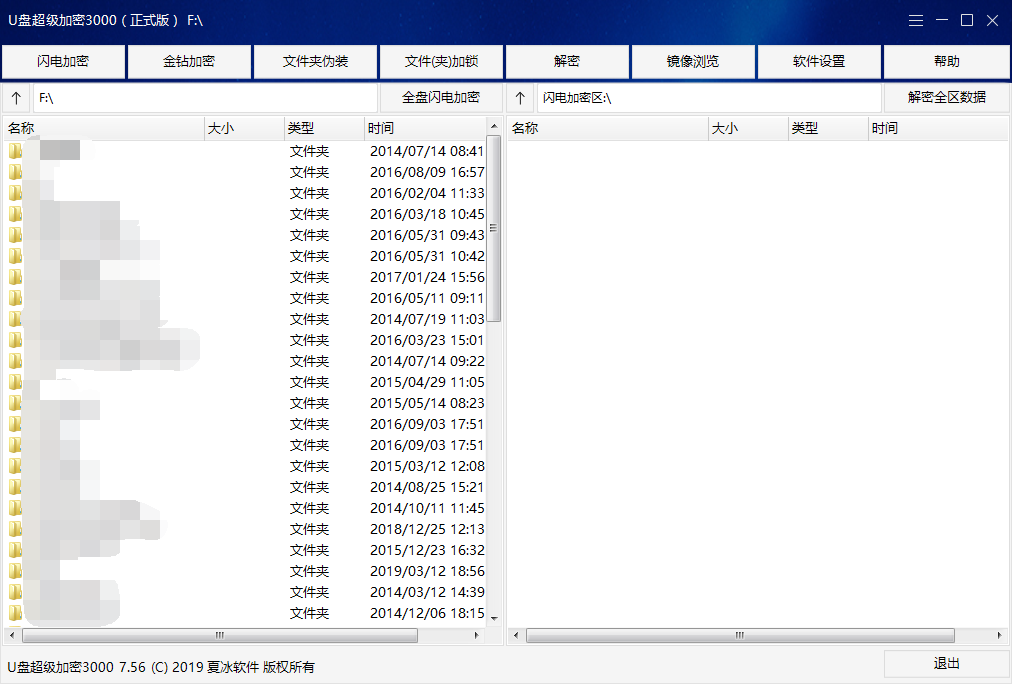Sort right pane by 时间 column

tap(938, 128)
